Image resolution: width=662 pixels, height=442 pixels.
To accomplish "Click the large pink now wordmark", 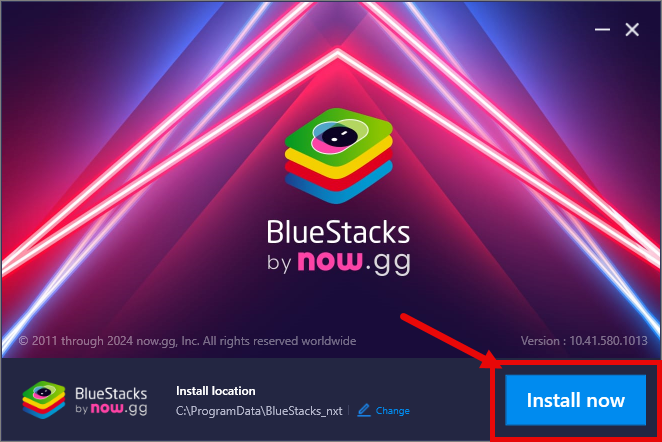I will pos(330,261).
